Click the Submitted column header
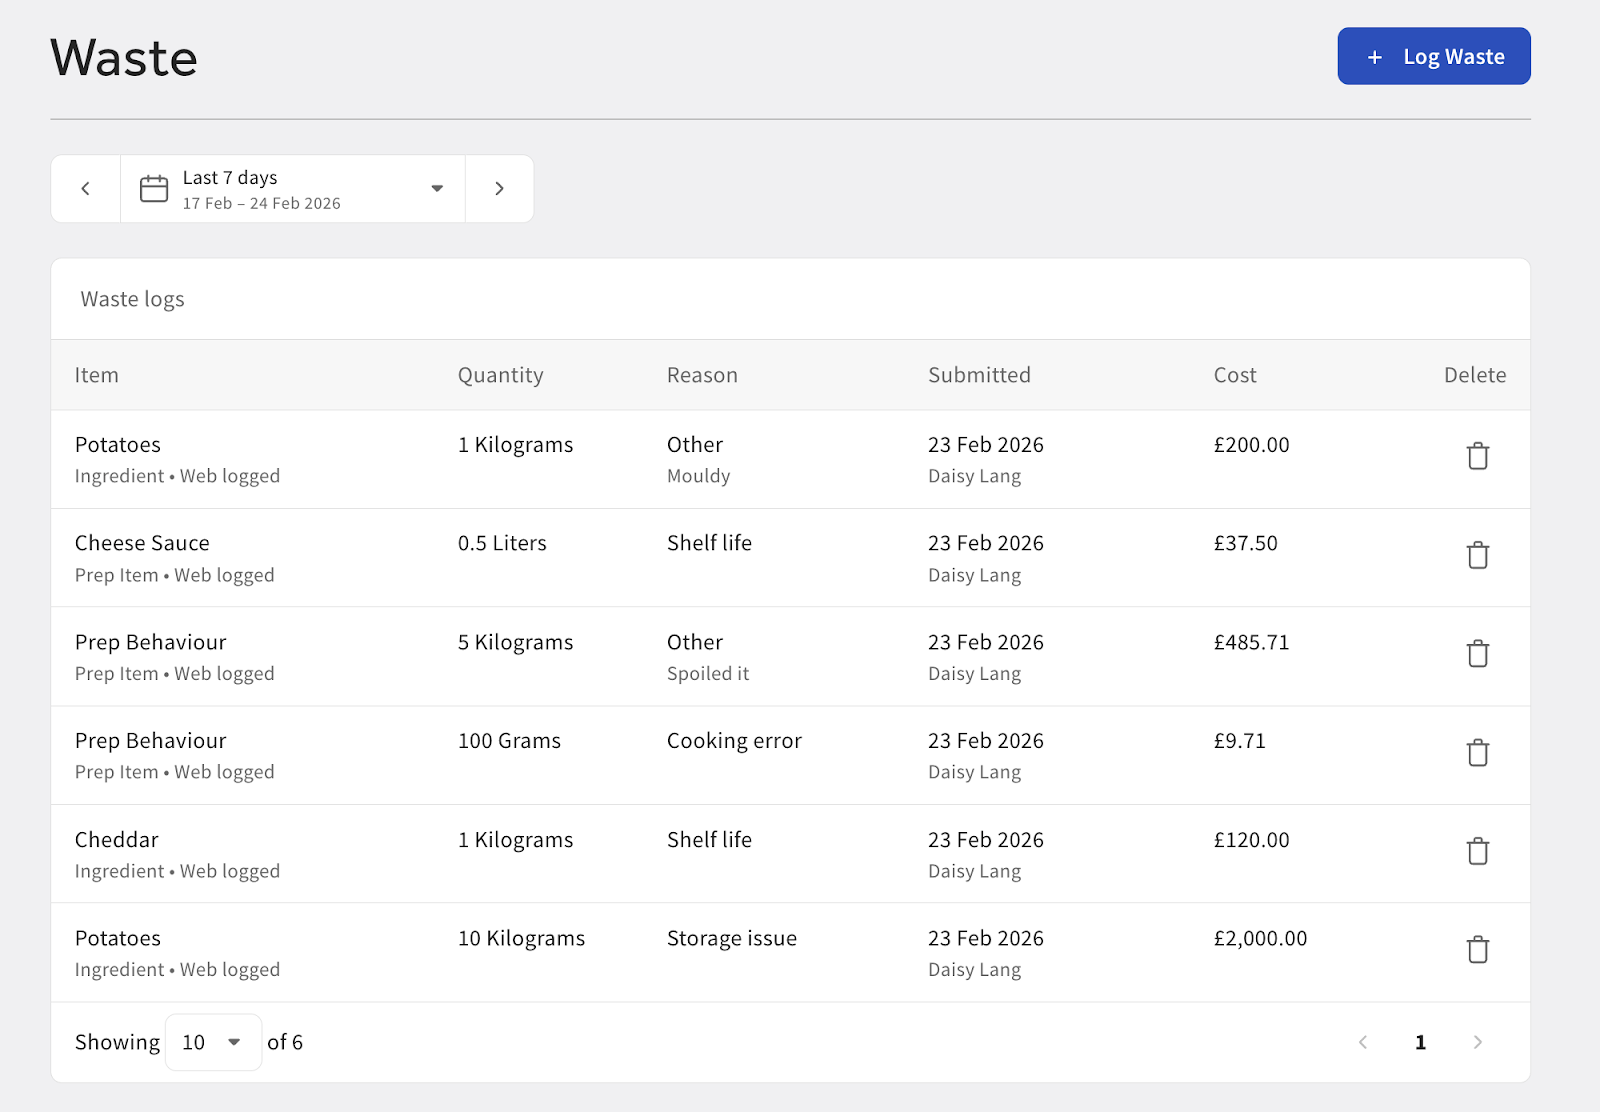Image resolution: width=1600 pixels, height=1112 pixels. [978, 375]
